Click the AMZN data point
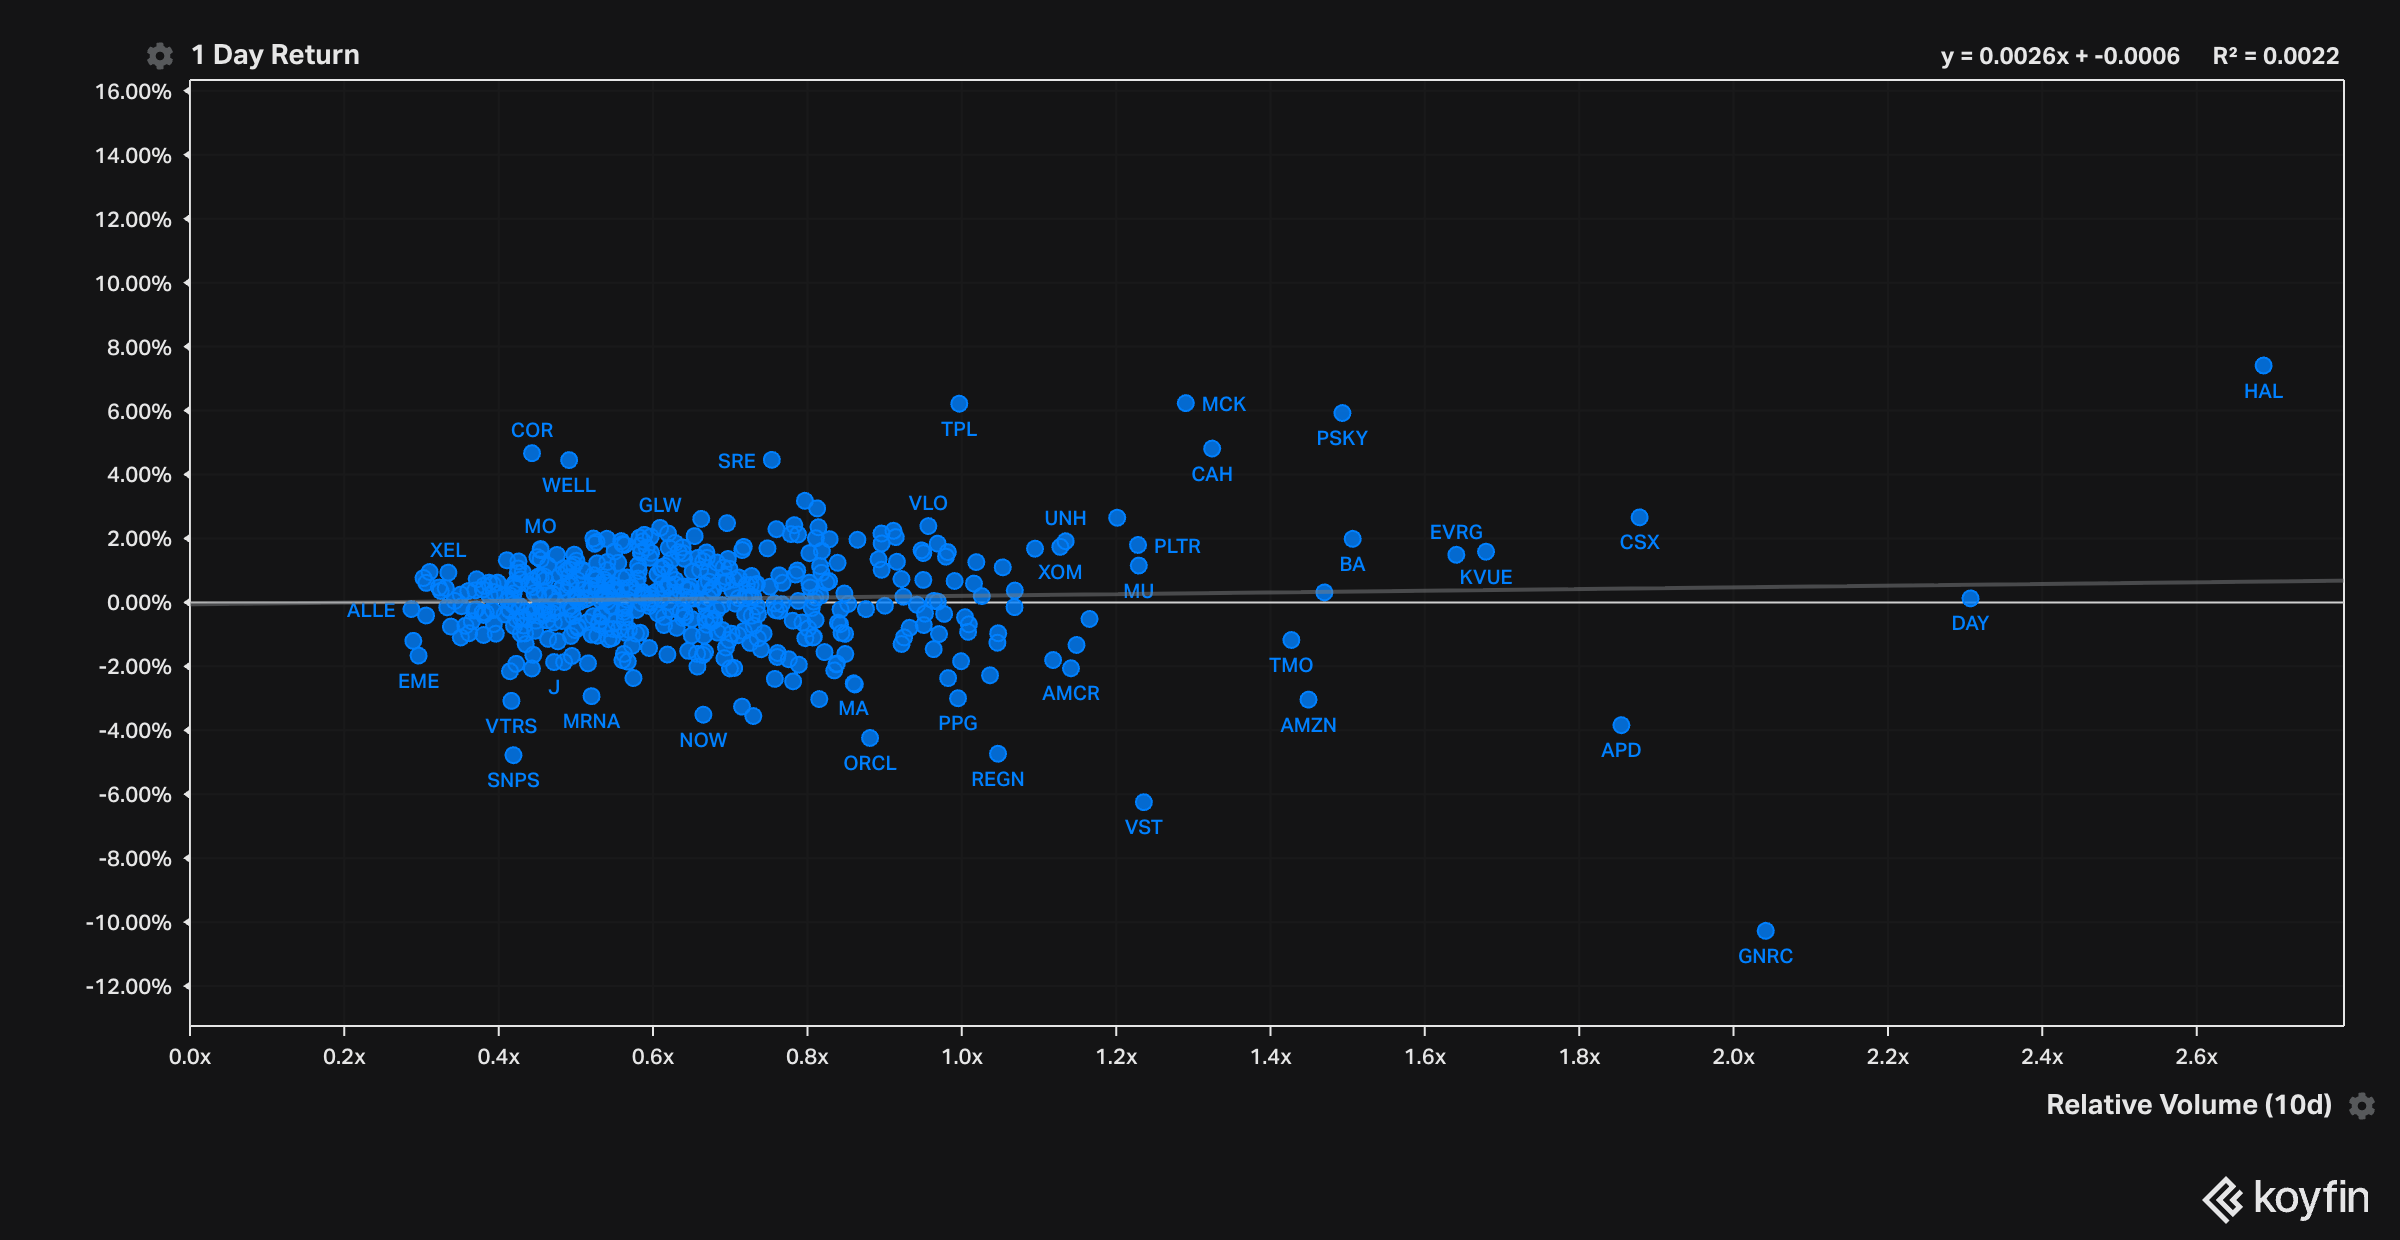Image resolution: width=2400 pixels, height=1240 pixels. (1308, 700)
